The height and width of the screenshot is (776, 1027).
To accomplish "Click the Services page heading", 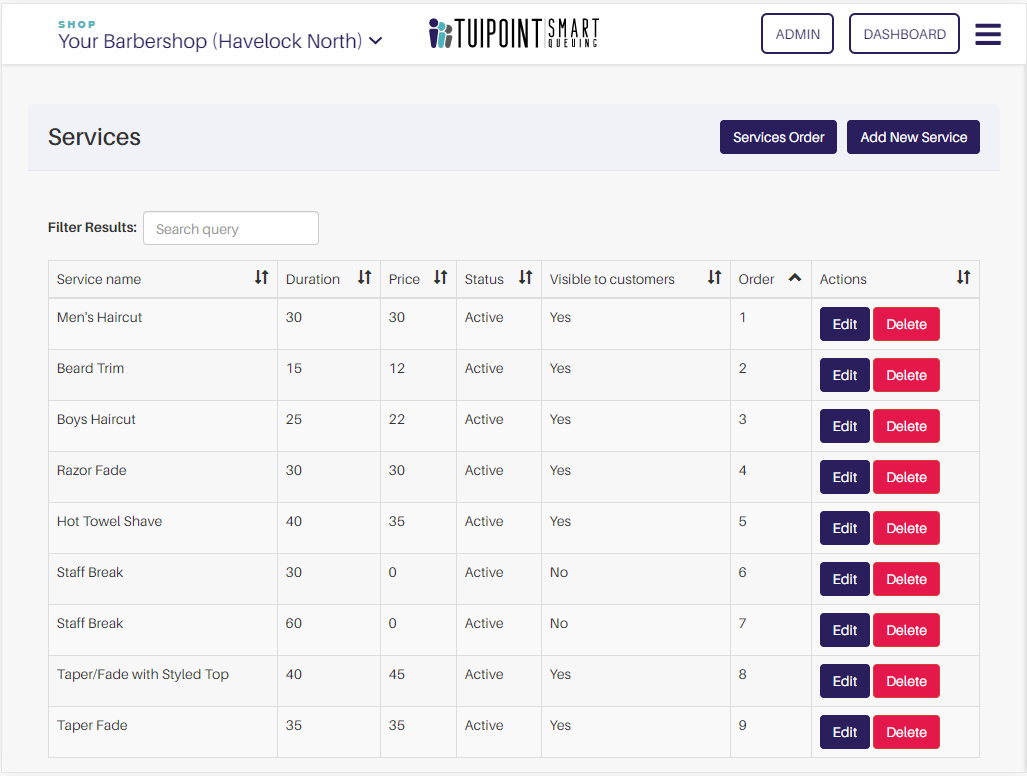I will click(94, 137).
